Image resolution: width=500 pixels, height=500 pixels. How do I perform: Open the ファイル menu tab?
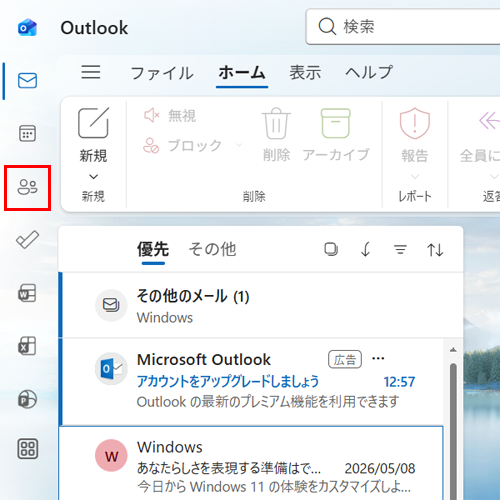(x=162, y=73)
